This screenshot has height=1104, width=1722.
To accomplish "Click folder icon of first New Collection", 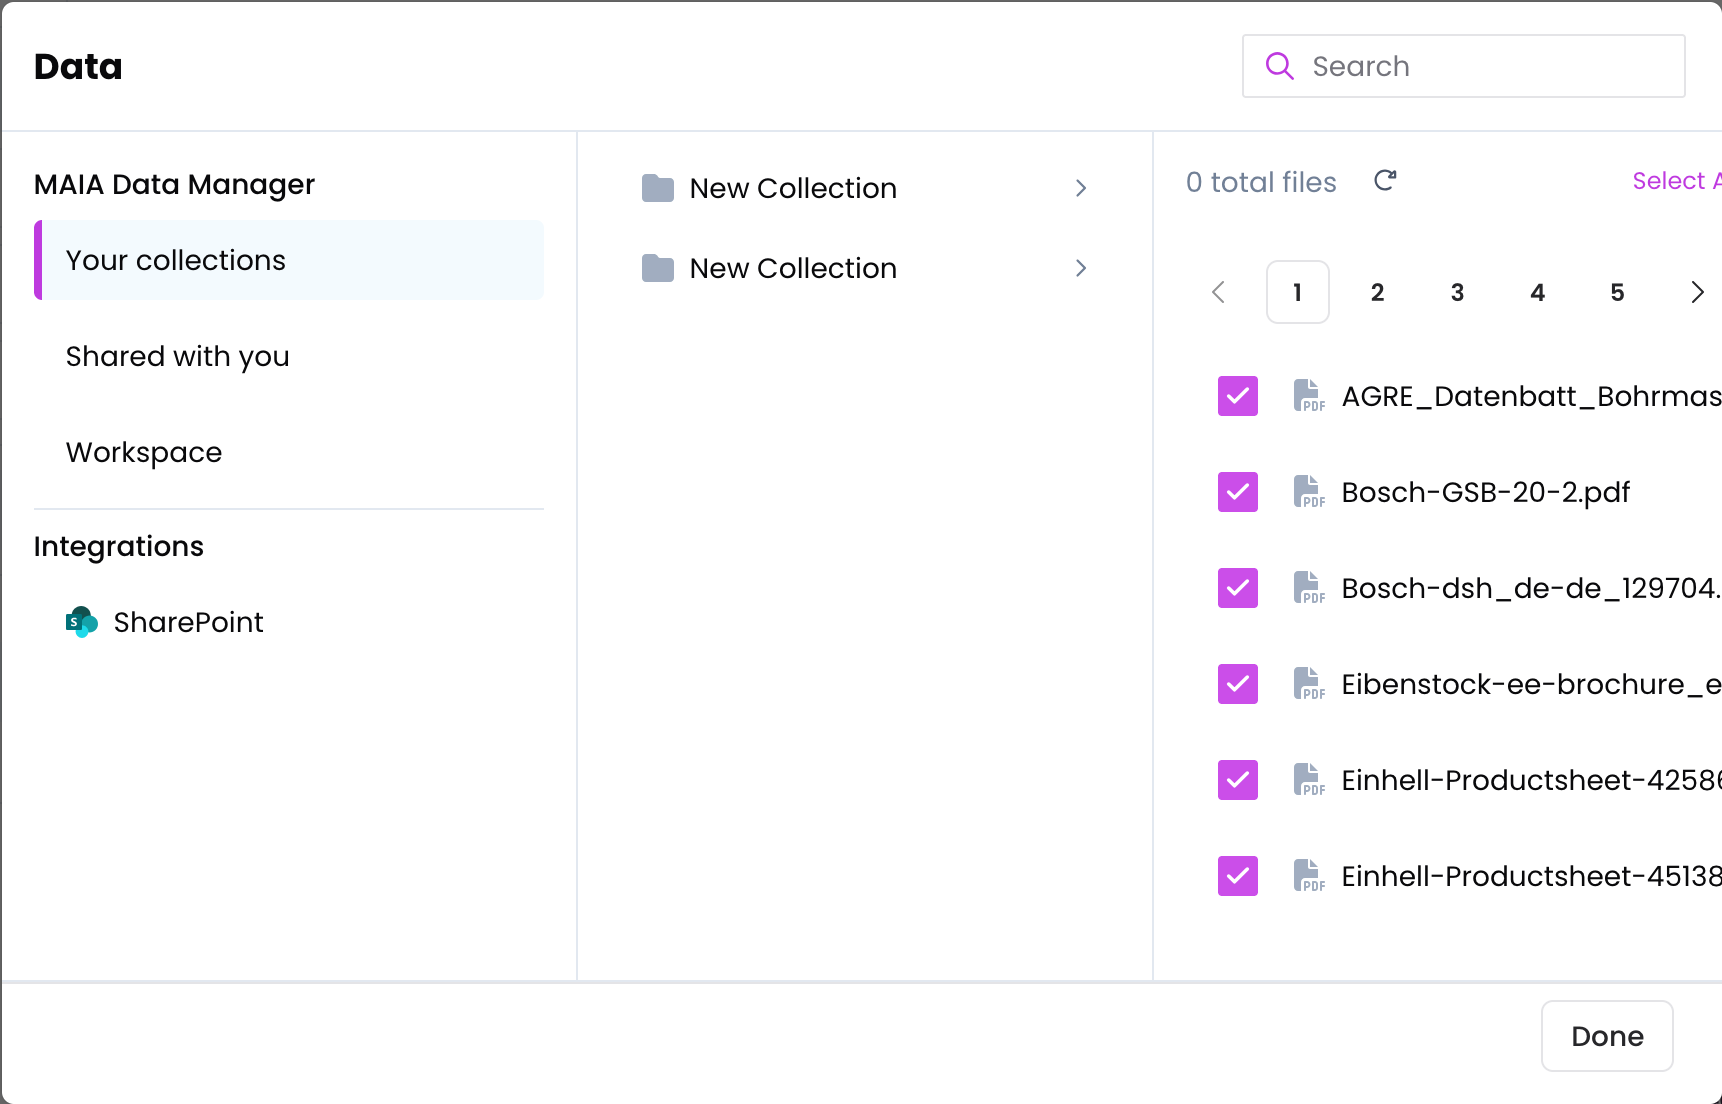I will (x=658, y=188).
